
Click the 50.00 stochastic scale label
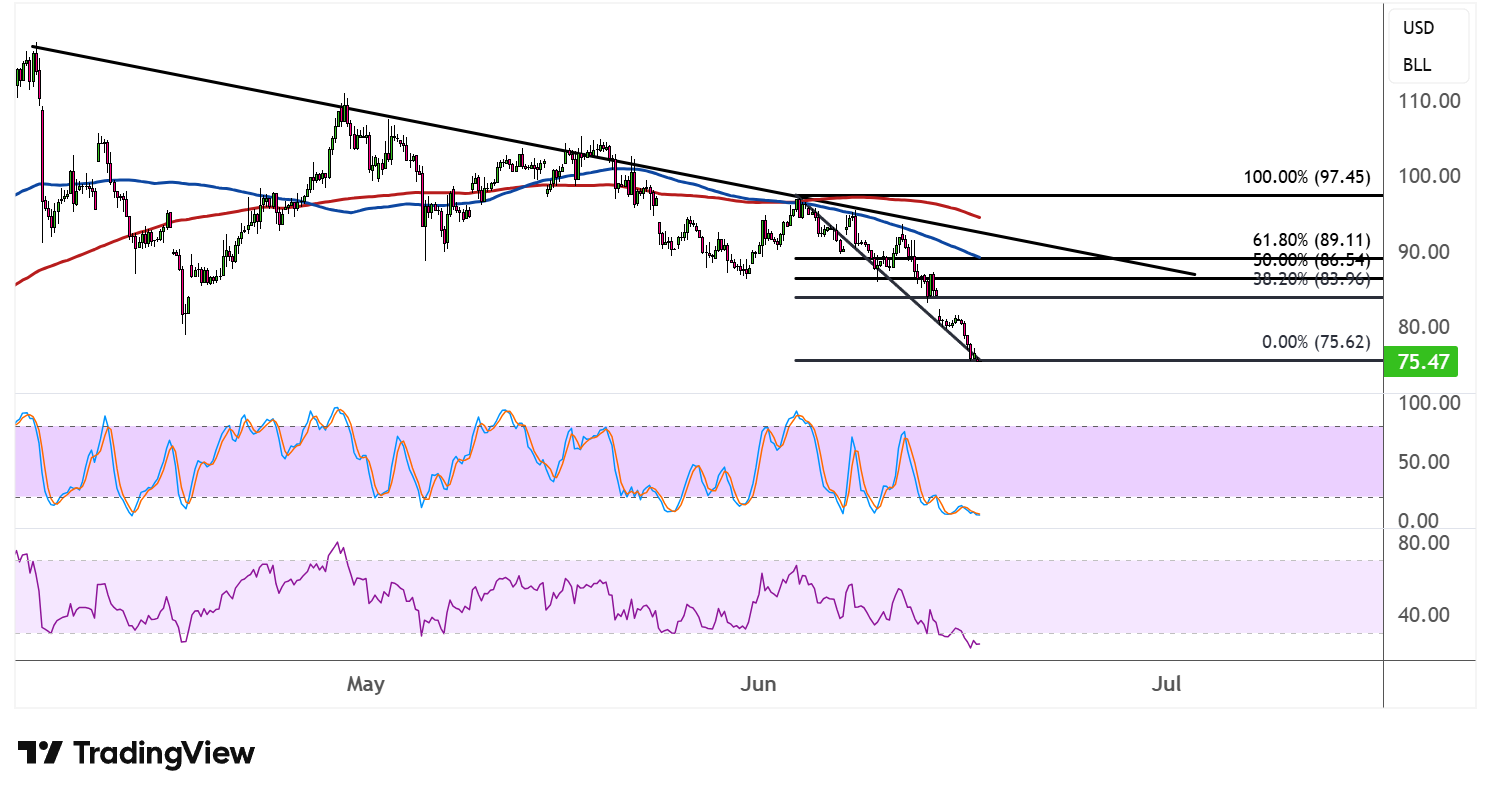pyautogui.click(x=1426, y=462)
